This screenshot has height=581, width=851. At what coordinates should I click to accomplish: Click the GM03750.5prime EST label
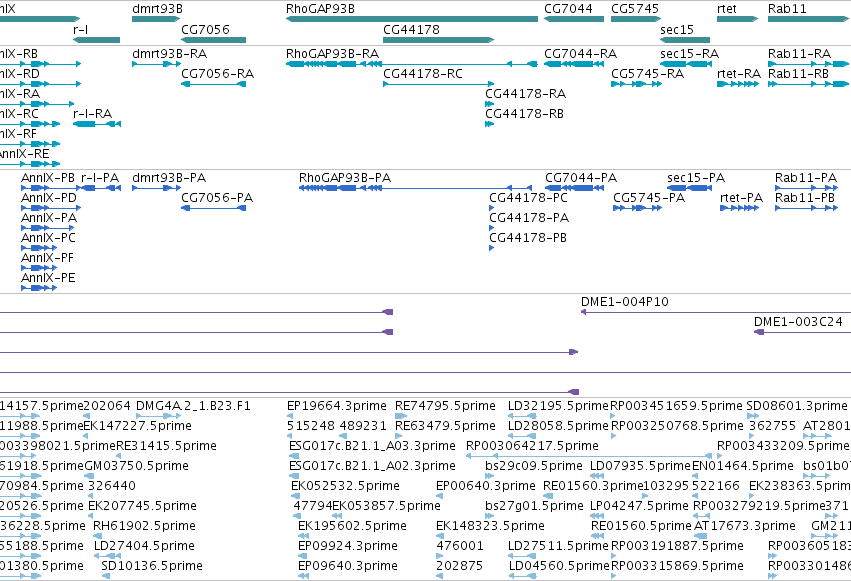(137, 465)
